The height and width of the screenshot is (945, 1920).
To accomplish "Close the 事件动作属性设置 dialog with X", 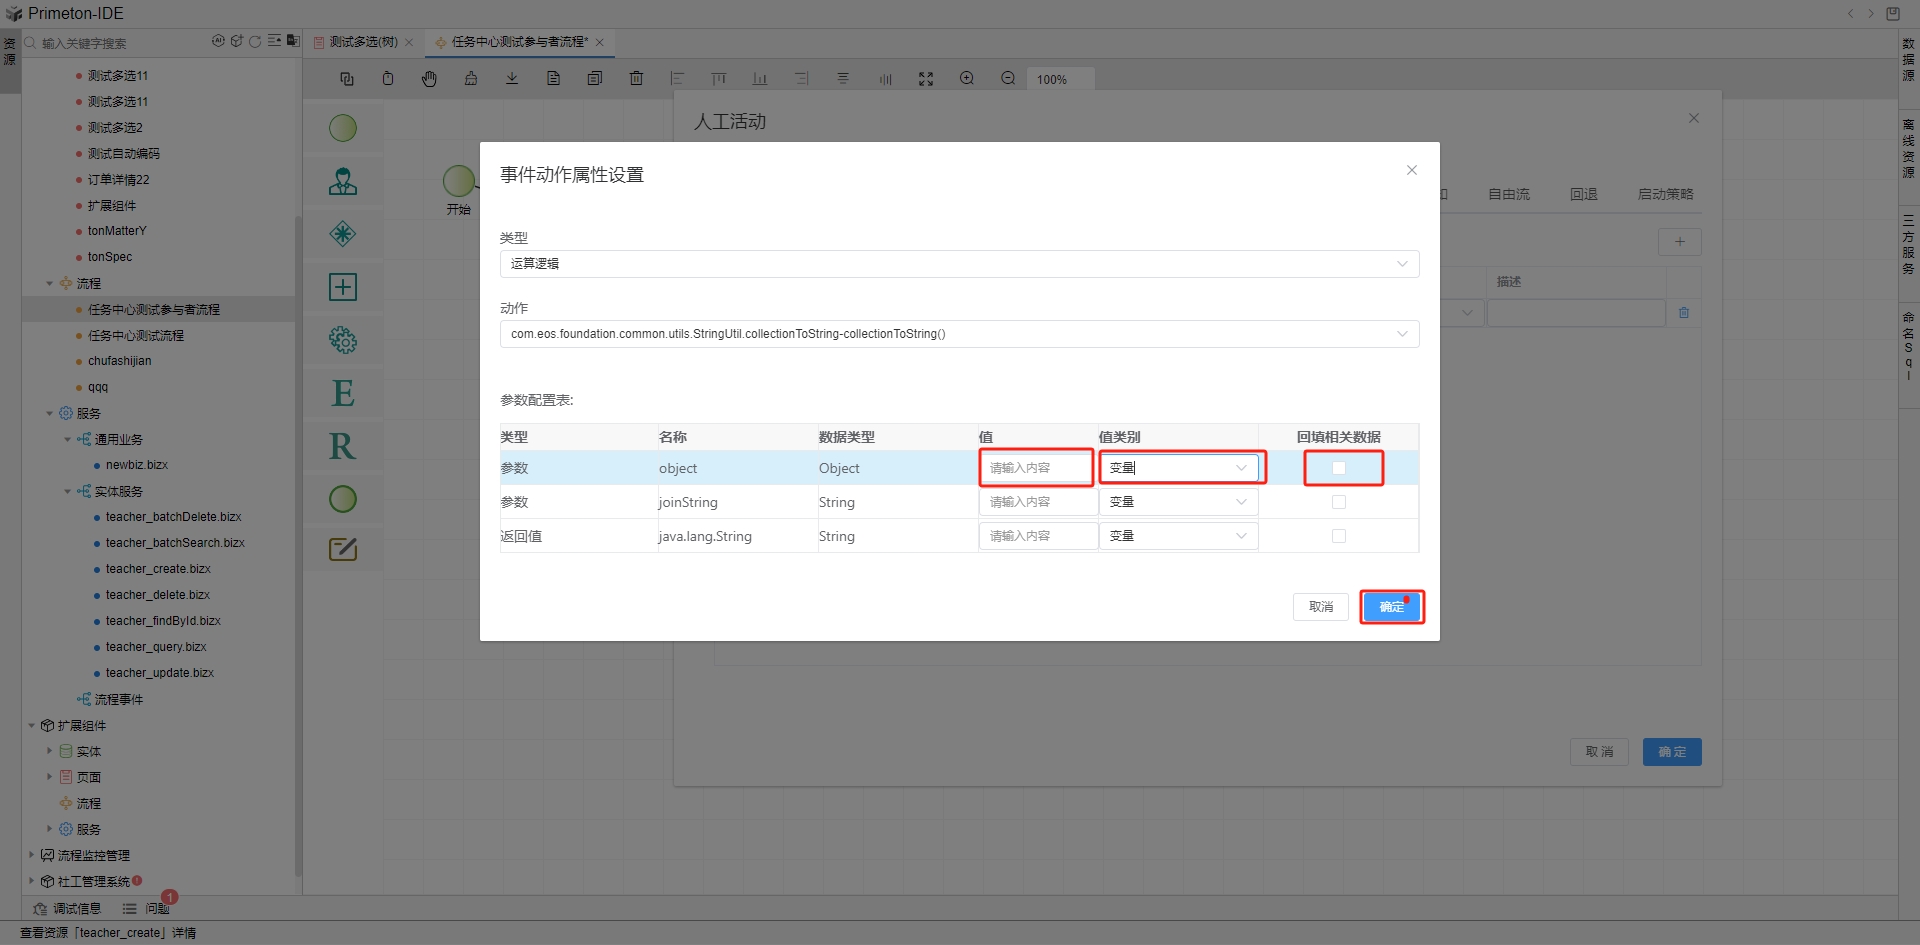I will click(1411, 170).
